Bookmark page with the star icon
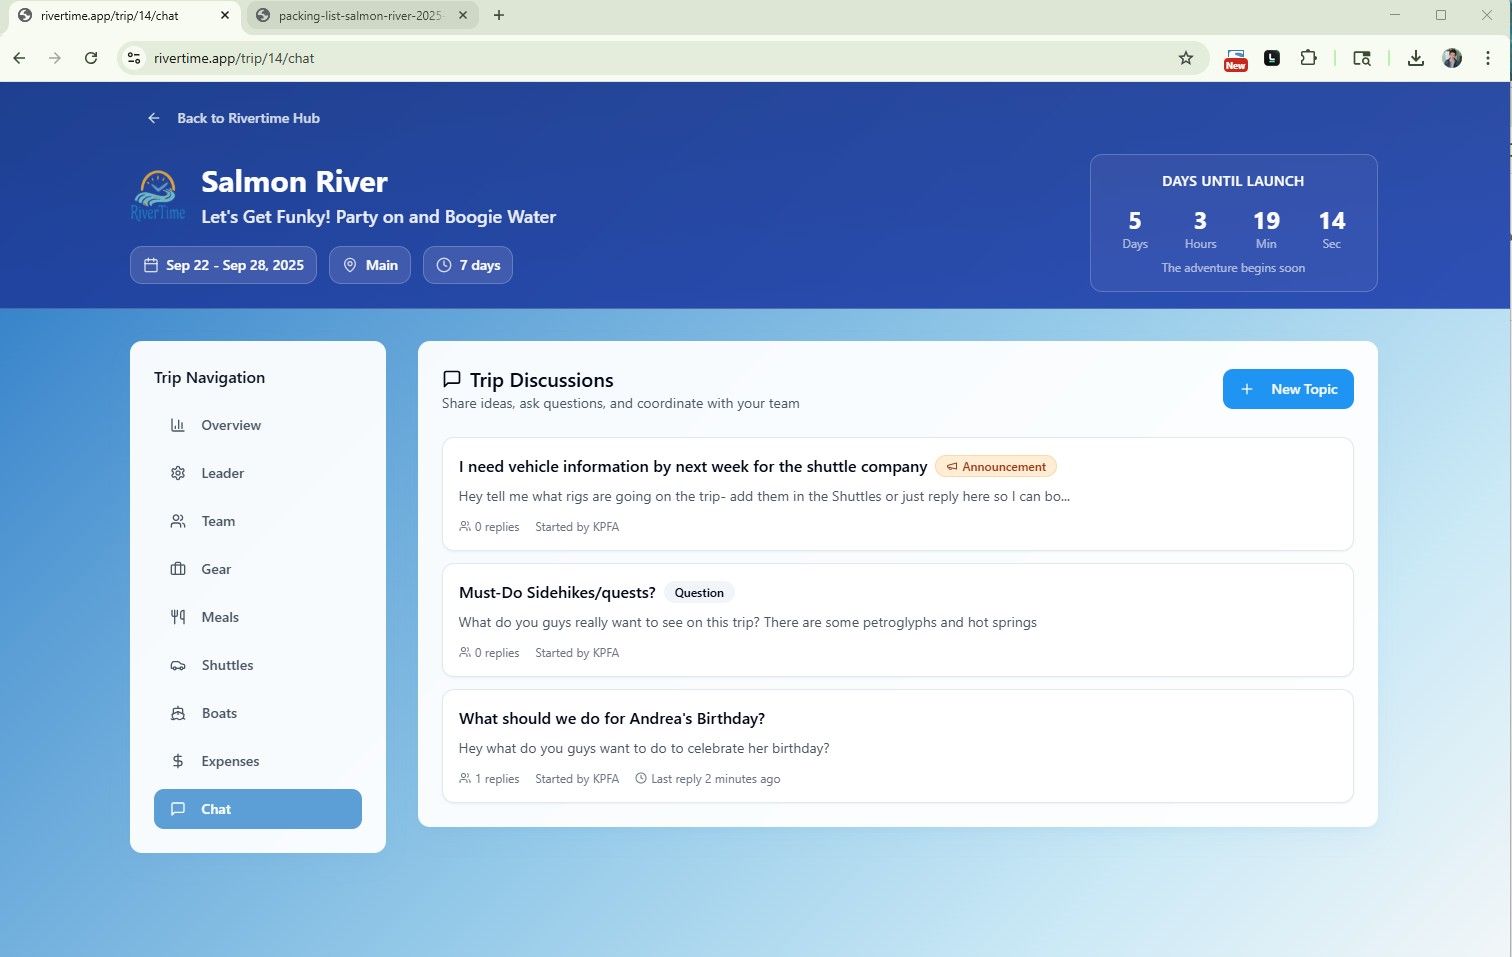The image size is (1512, 957). (1185, 58)
